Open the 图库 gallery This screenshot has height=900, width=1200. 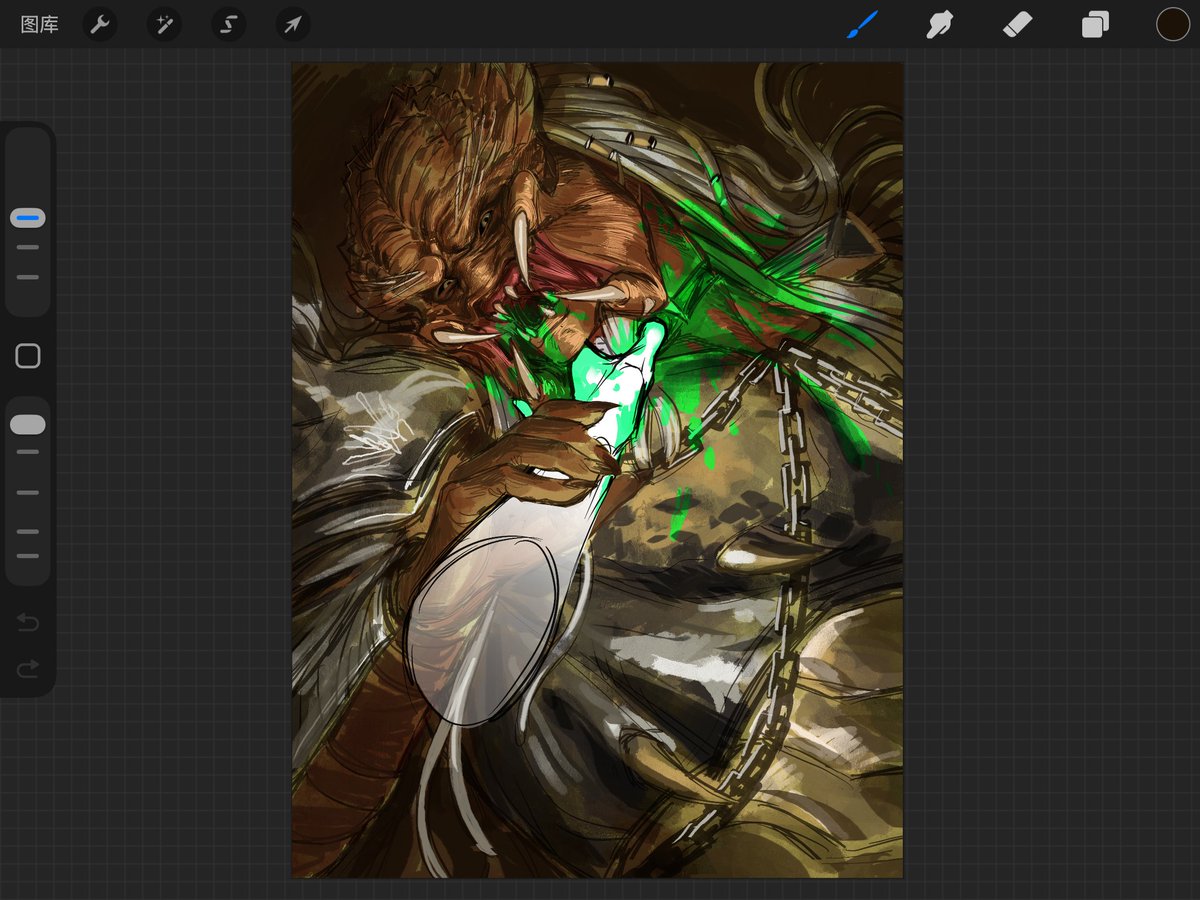point(40,25)
